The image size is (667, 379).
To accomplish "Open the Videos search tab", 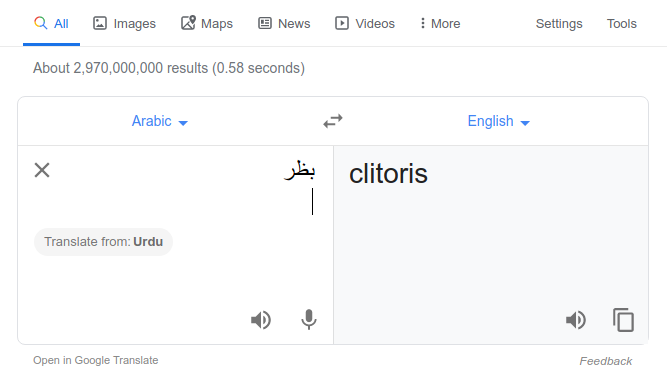I will 365,23.
